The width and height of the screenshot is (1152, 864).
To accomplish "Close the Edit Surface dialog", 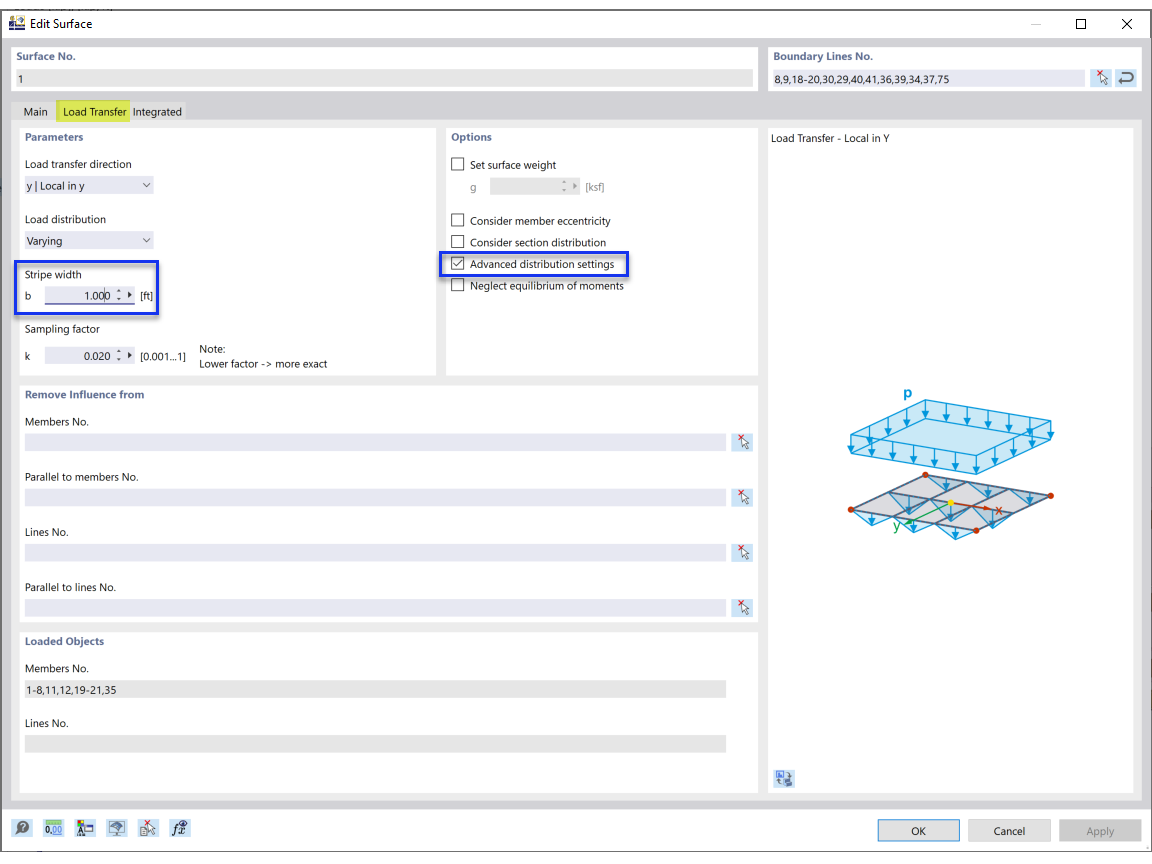I will point(1126,24).
